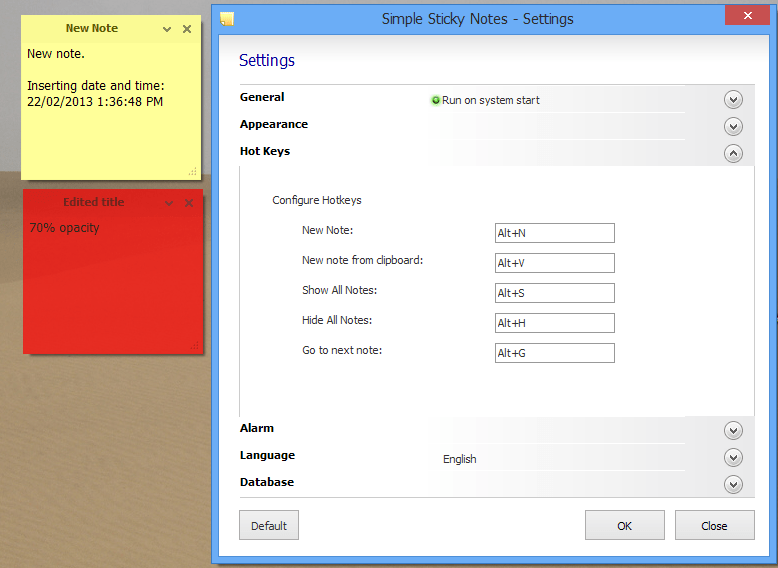This screenshot has height=568, width=778.
Task: Select the Database settings heading
Action: click(267, 482)
